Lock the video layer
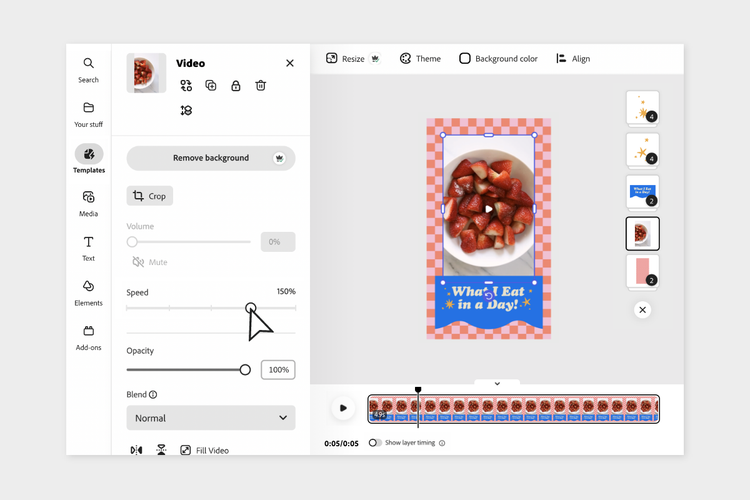 (236, 86)
